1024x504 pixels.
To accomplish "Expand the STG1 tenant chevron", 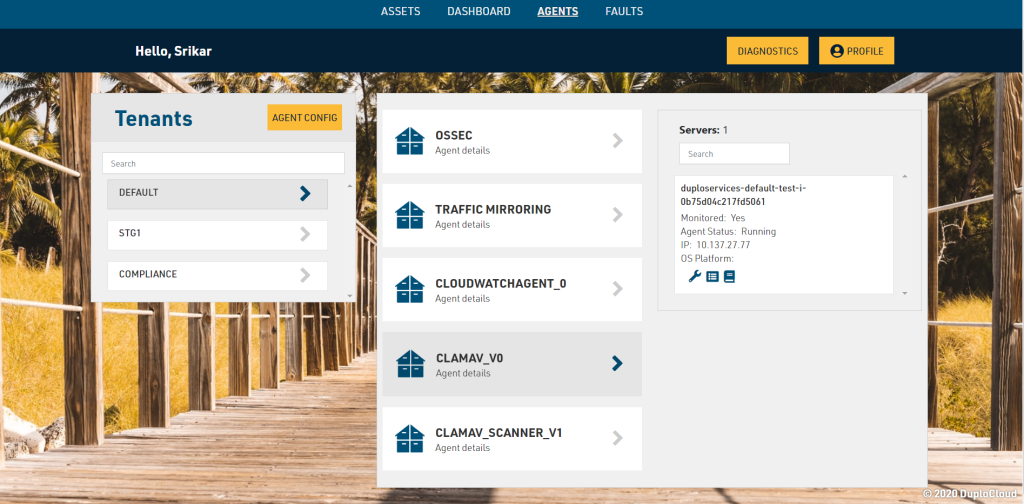I will tap(305, 234).
